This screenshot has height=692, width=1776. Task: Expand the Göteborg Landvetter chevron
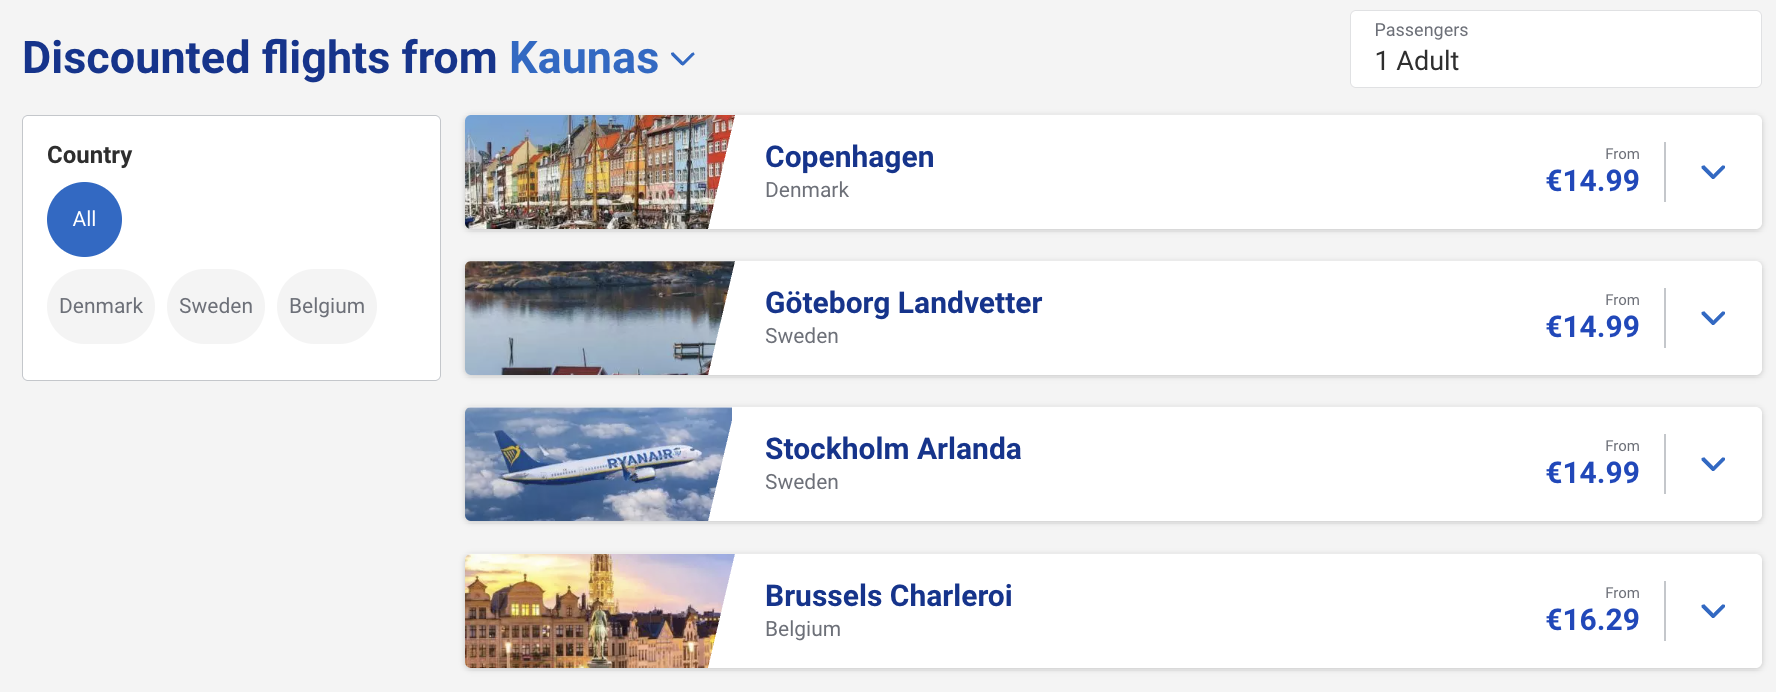point(1713,318)
